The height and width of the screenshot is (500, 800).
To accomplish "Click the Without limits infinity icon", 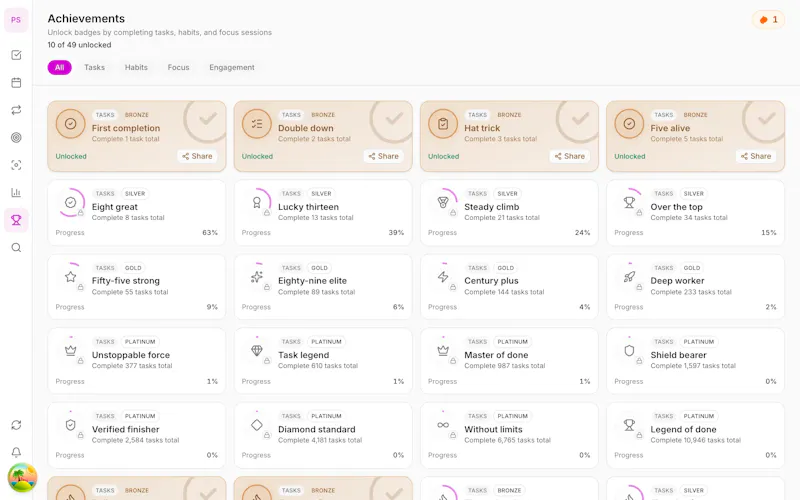I will coord(443,425).
